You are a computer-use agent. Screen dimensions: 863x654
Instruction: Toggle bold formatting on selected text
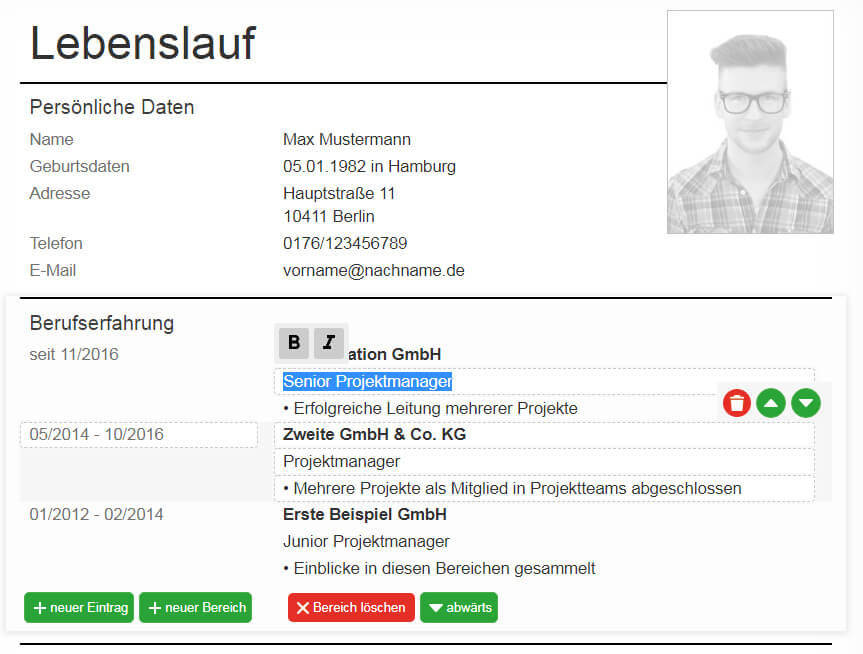tap(294, 343)
